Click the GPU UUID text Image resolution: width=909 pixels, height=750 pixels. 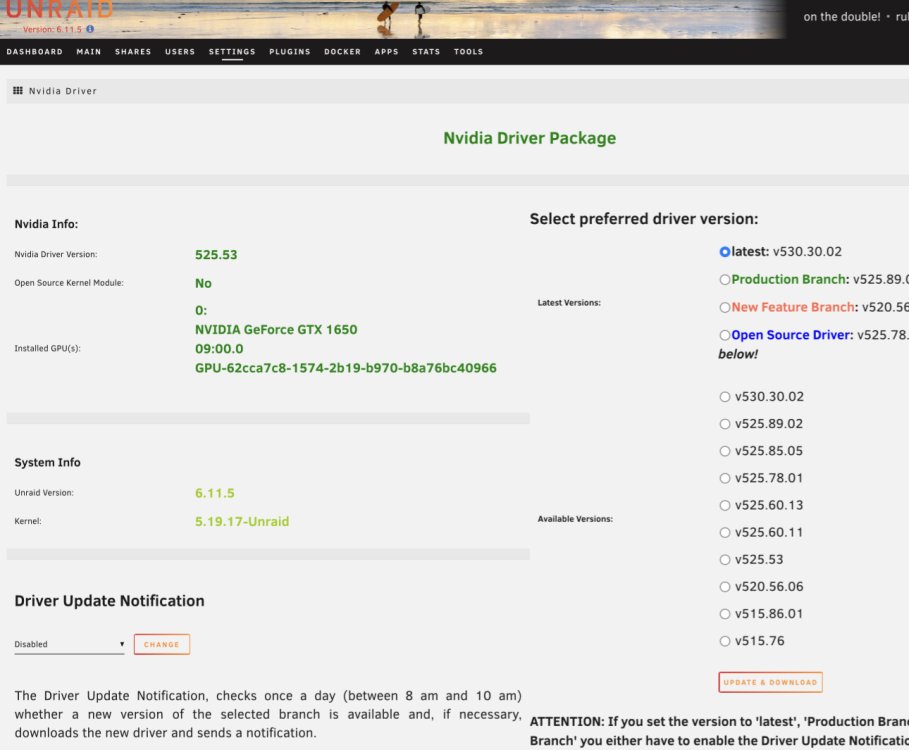coord(346,368)
